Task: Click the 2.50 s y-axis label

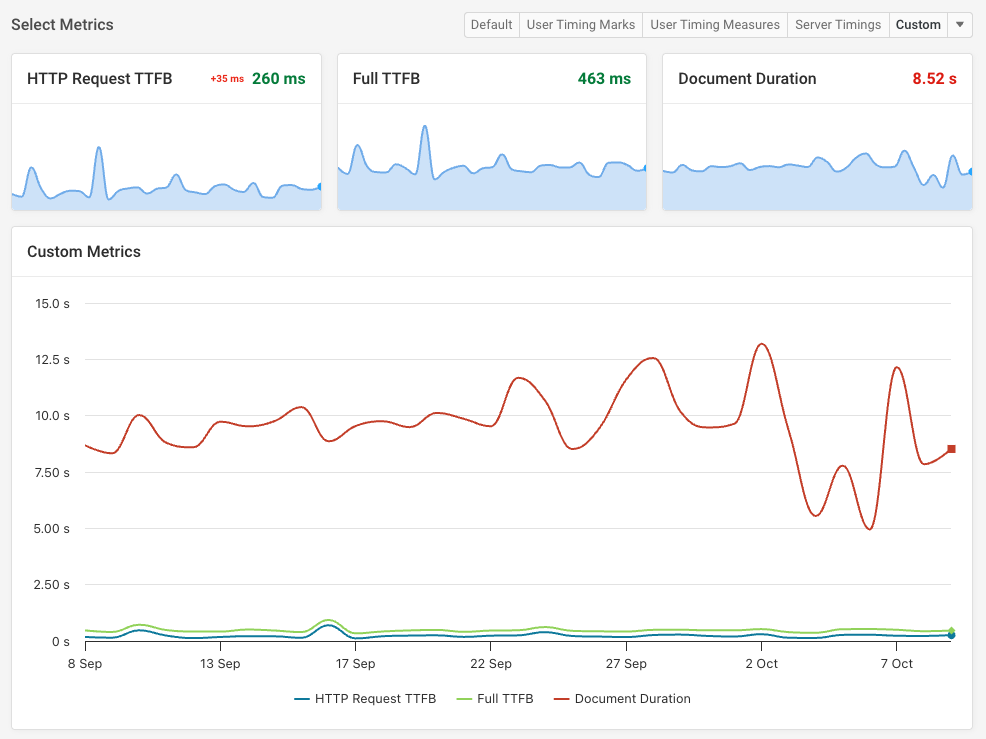Action: (52, 585)
